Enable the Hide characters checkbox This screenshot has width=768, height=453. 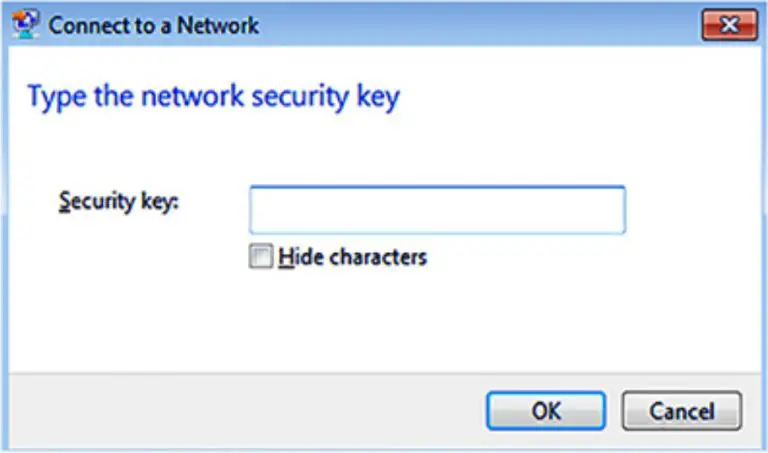tap(261, 256)
